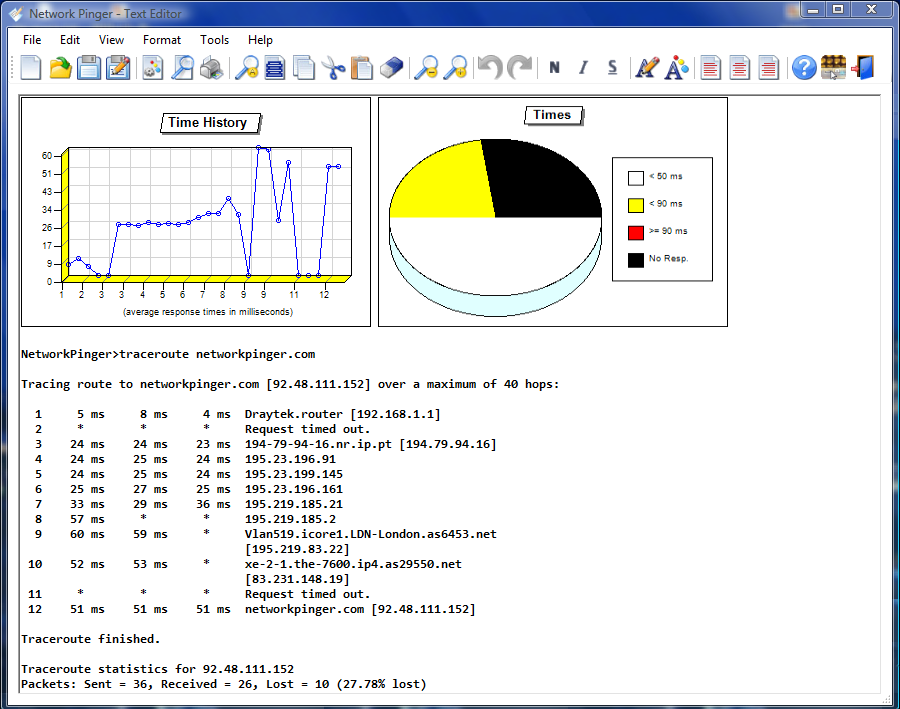The height and width of the screenshot is (709, 900).
Task: Click the 'NetworkPinger>traceroute networkpinger.com' command line
Action: click(168, 354)
